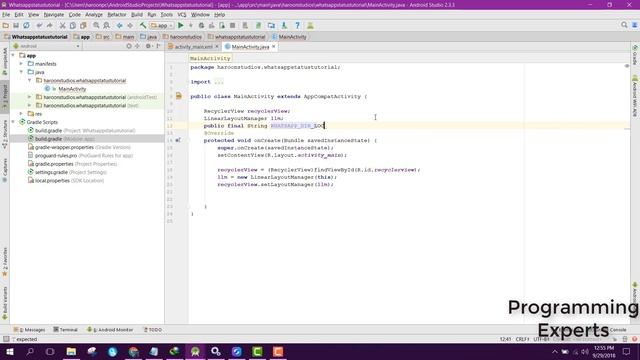Toggle the Favorites side panel
Viewport: 640px width, 360px height.
click(x=5, y=262)
